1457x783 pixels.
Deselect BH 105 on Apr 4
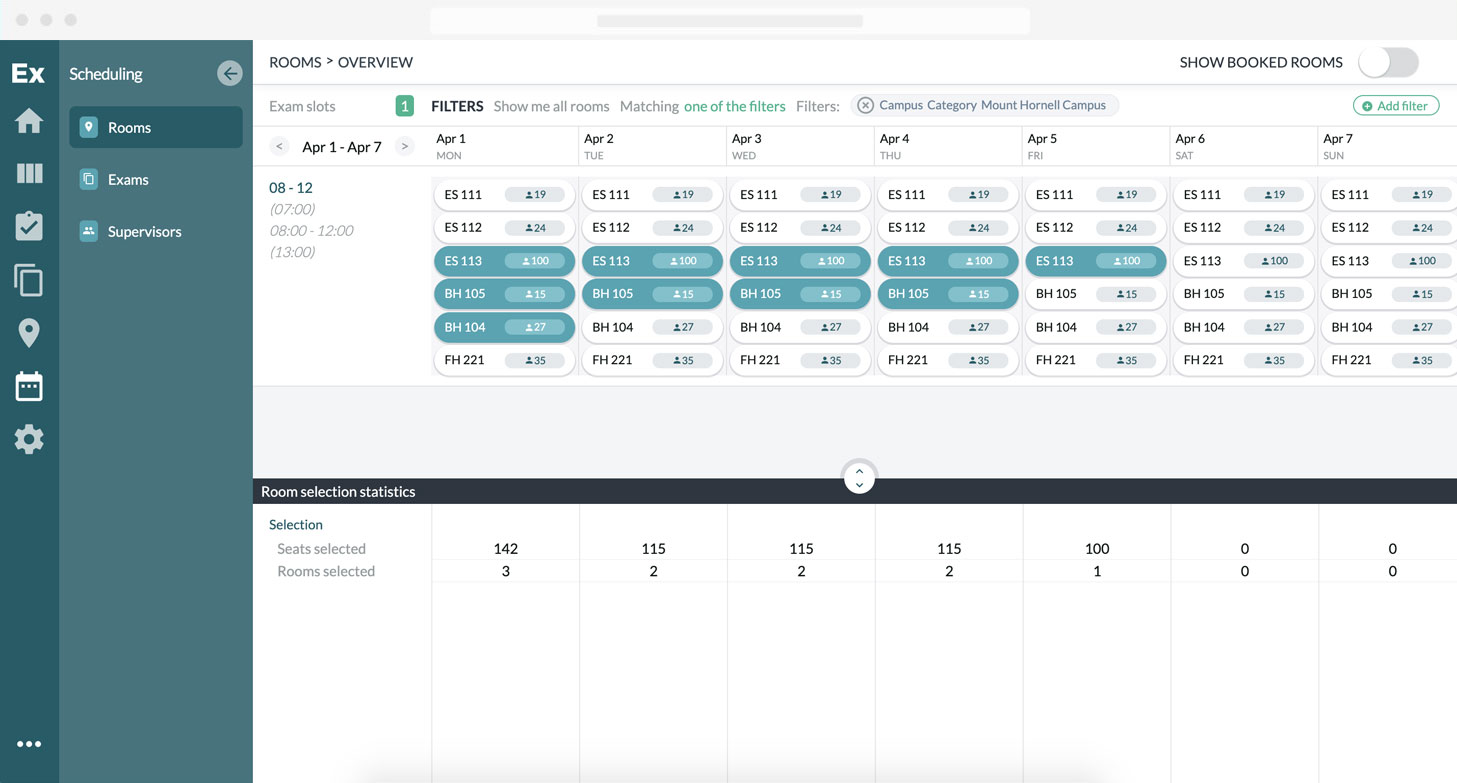click(x=948, y=294)
